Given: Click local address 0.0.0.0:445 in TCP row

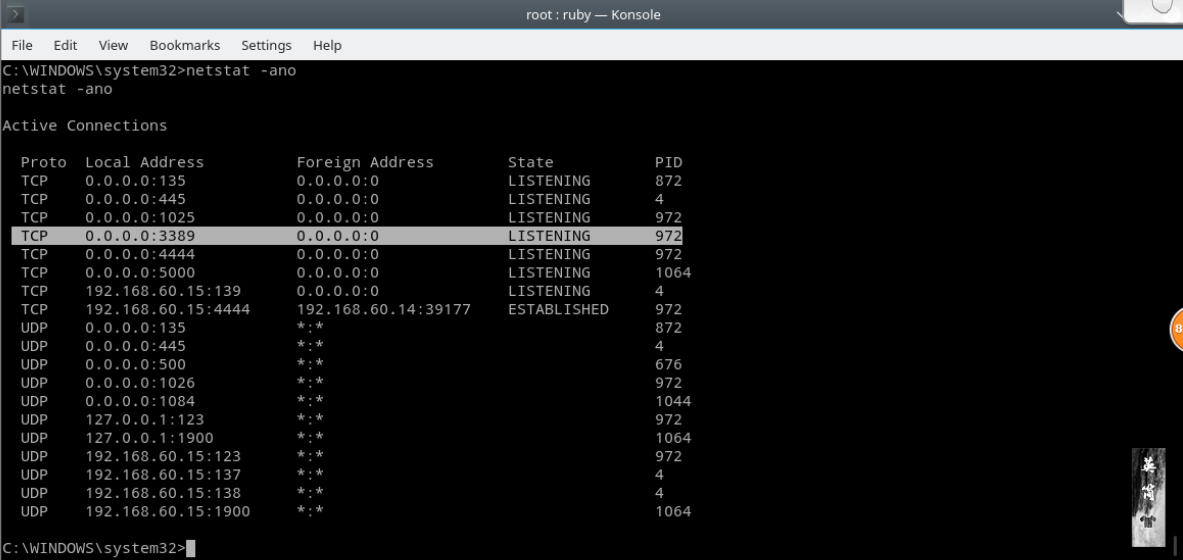Looking at the screenshot, I should pyautogui.click(x=135, y=199).
